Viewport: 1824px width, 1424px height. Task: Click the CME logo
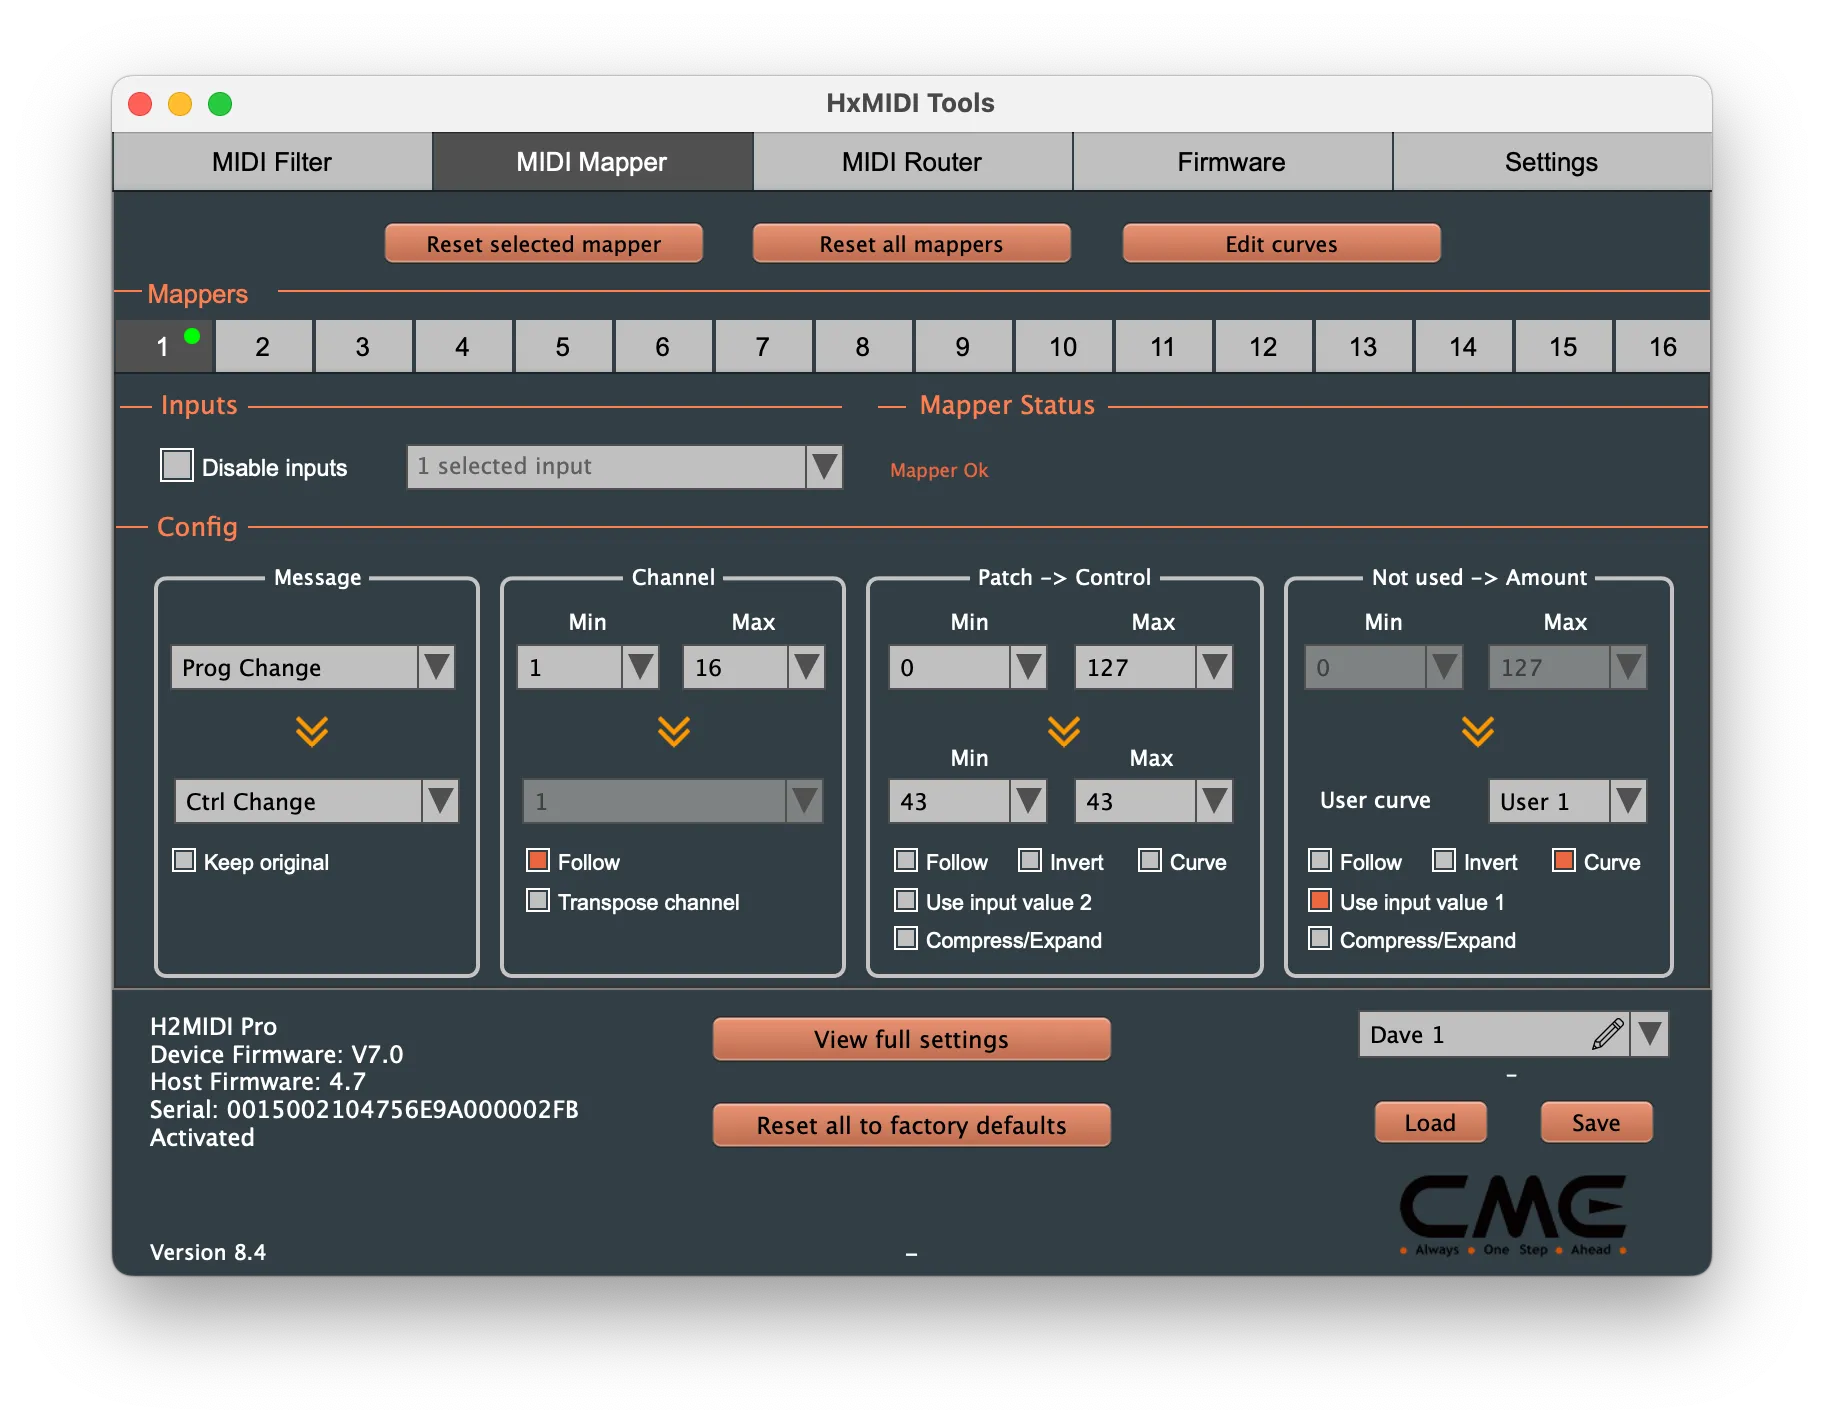[1510, 1210]
